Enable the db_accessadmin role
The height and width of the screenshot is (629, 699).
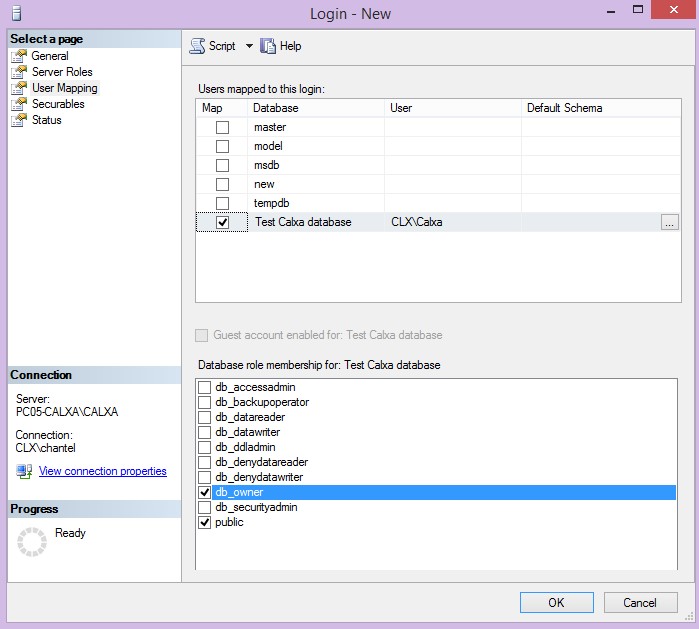(x=205, y=387)
